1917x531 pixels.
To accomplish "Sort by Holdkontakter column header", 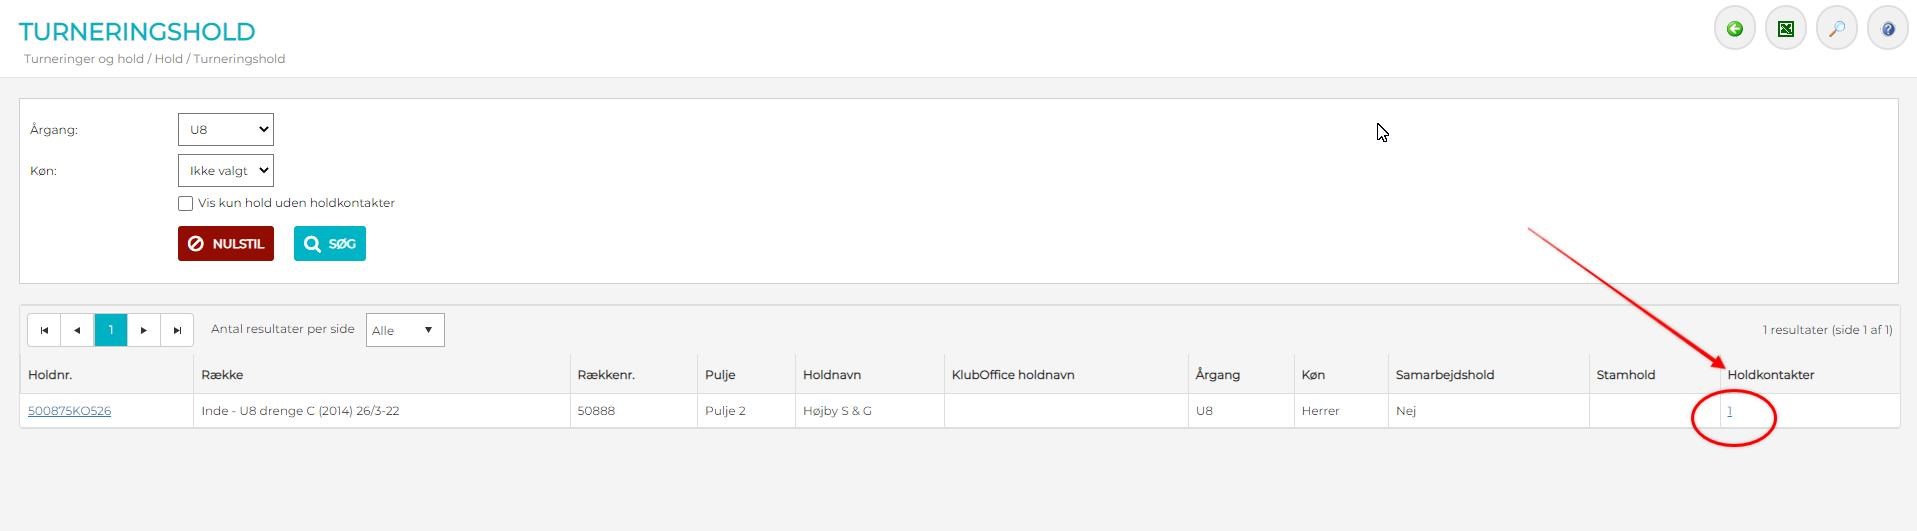I will [1771, 375].
